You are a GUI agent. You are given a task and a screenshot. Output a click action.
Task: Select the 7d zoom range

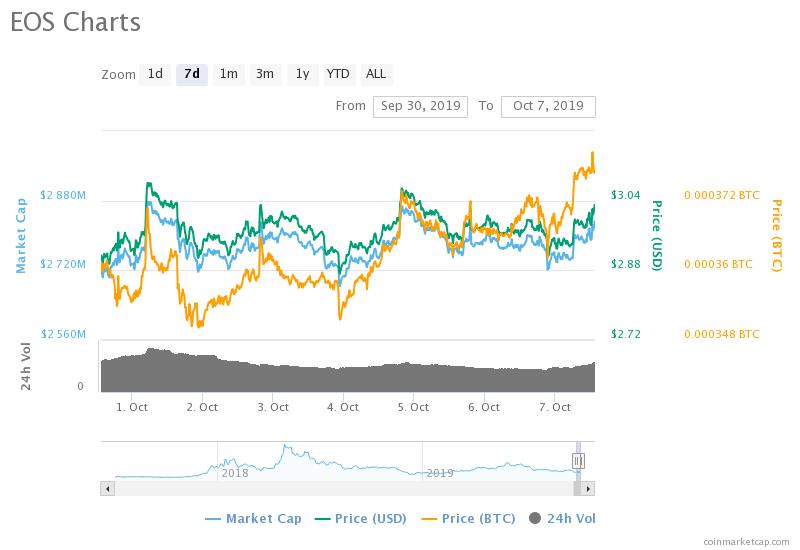pyautogui.click(x=192, y=74)
